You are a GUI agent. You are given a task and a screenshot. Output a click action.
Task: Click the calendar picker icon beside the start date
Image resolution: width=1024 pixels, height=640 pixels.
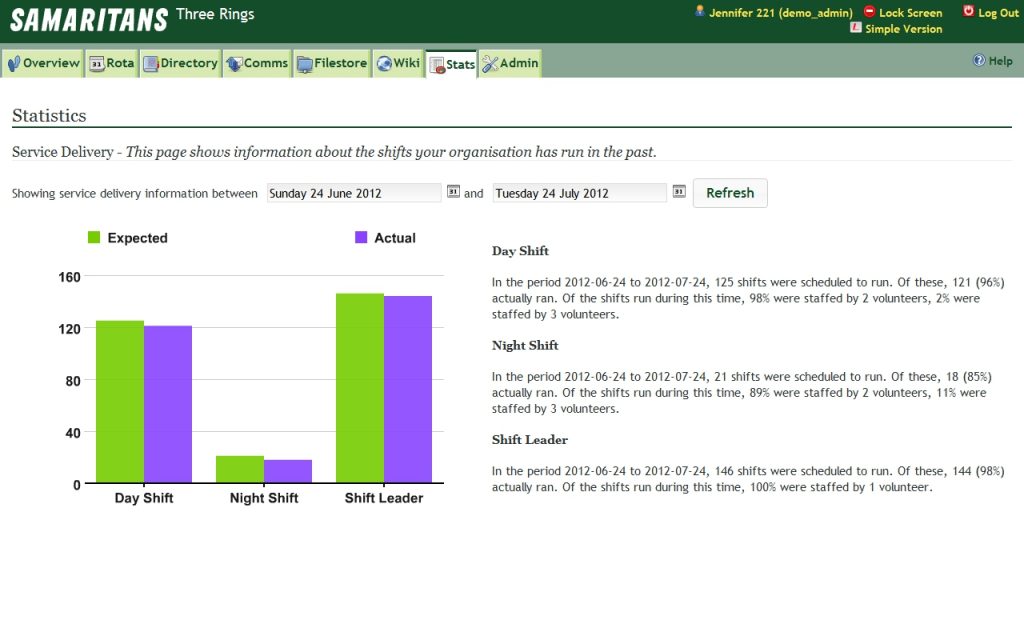point(455,192)
